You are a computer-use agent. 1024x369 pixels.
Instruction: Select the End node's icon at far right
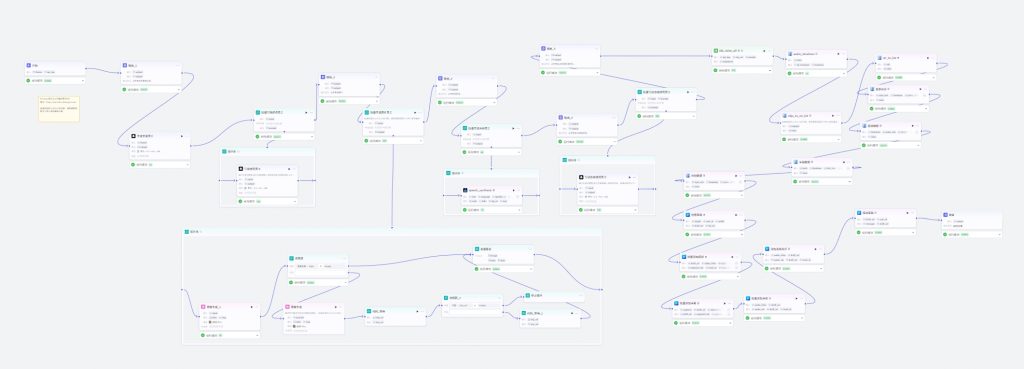[945, 215]
